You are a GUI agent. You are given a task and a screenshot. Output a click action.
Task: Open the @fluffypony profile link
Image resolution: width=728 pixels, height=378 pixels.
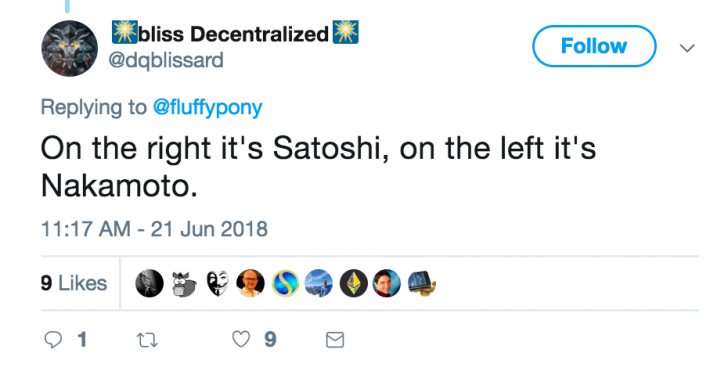coord(208,107)
